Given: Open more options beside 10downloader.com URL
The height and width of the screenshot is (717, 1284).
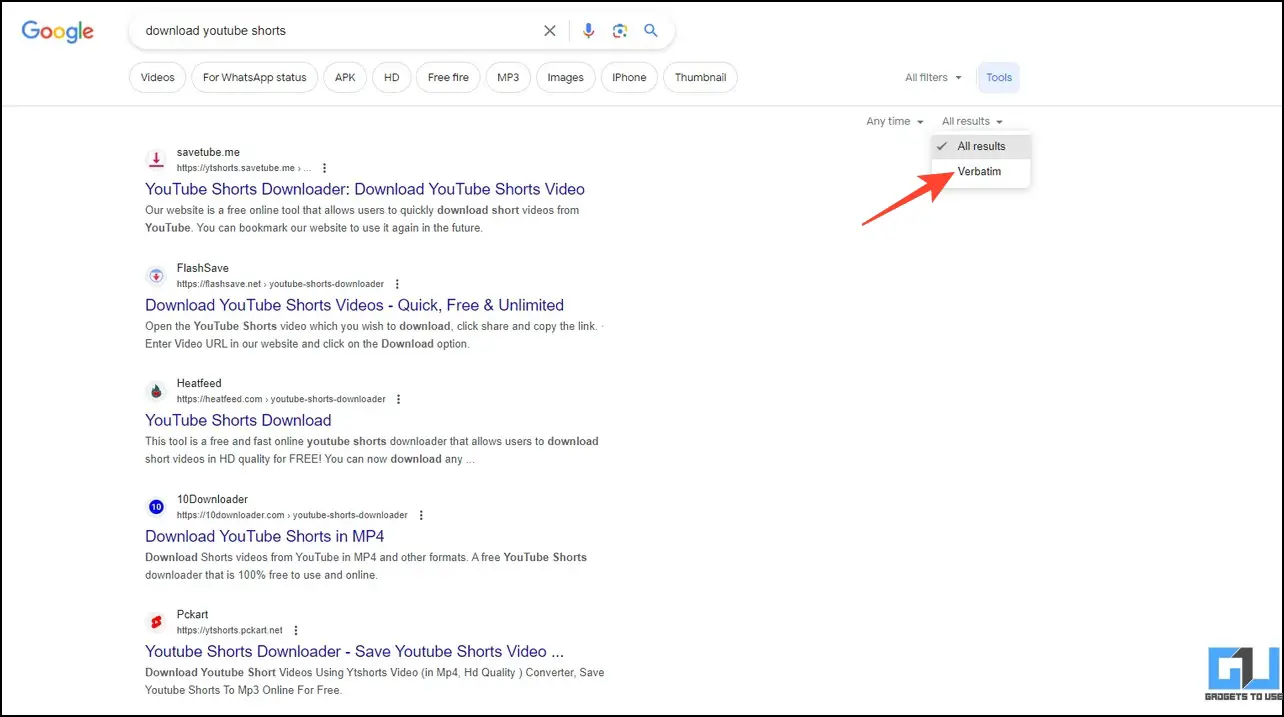Looking at the screenshot, I should [x=421, y=515].
